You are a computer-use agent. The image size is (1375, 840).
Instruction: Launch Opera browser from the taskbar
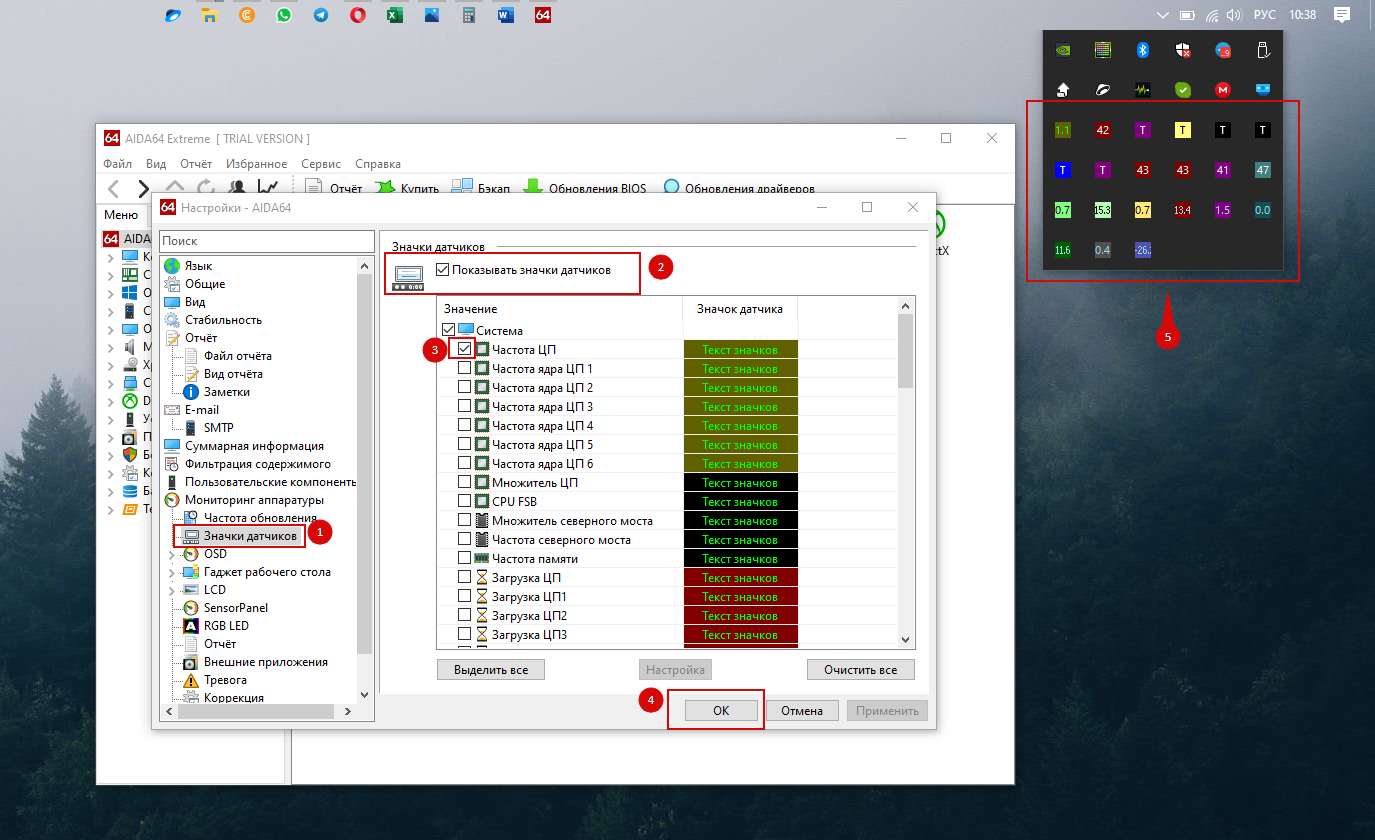coord(358,15)
